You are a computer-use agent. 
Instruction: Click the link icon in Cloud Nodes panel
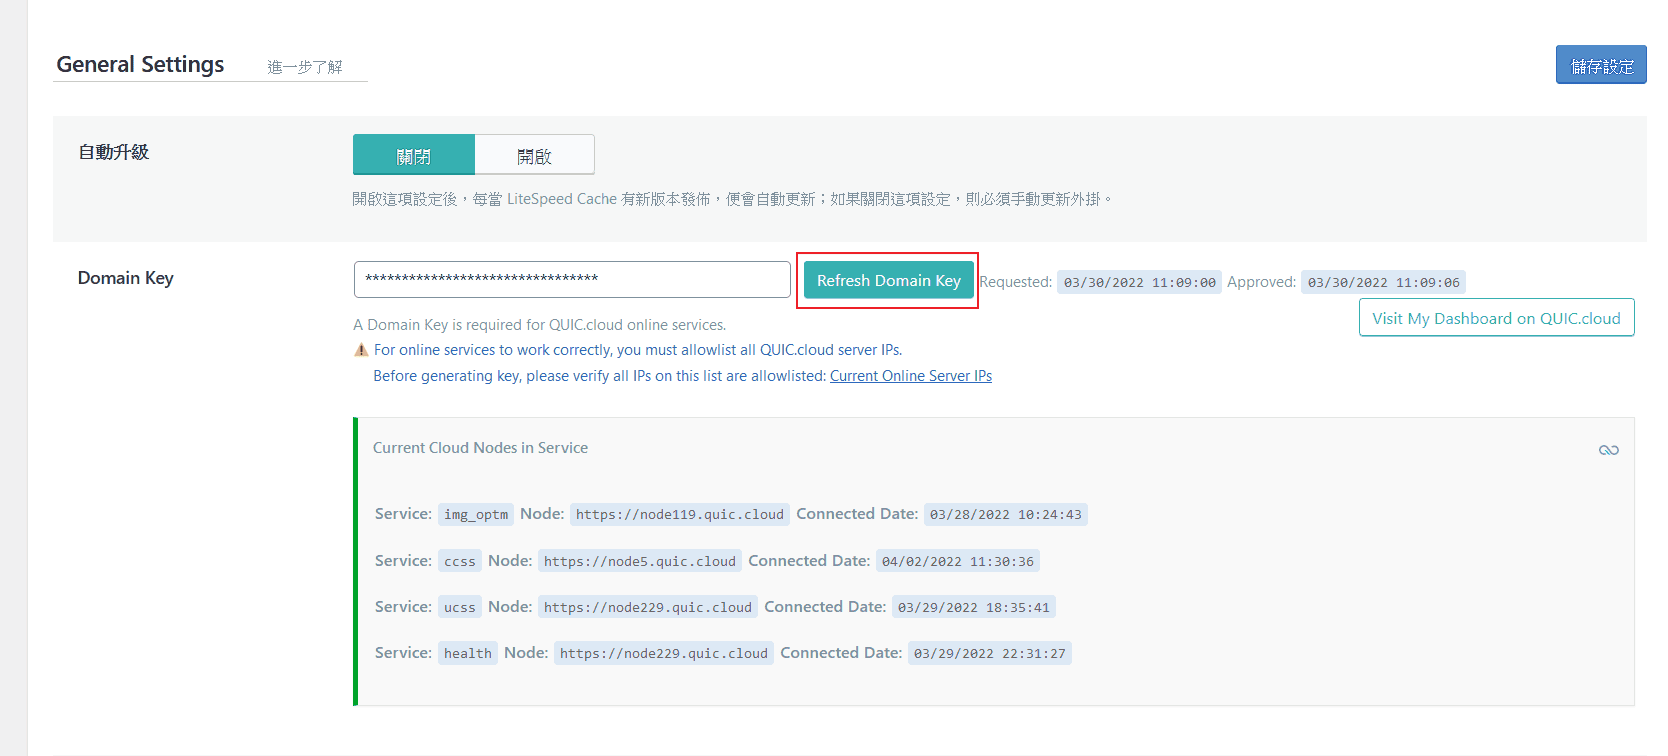(x=1608, y=450)
